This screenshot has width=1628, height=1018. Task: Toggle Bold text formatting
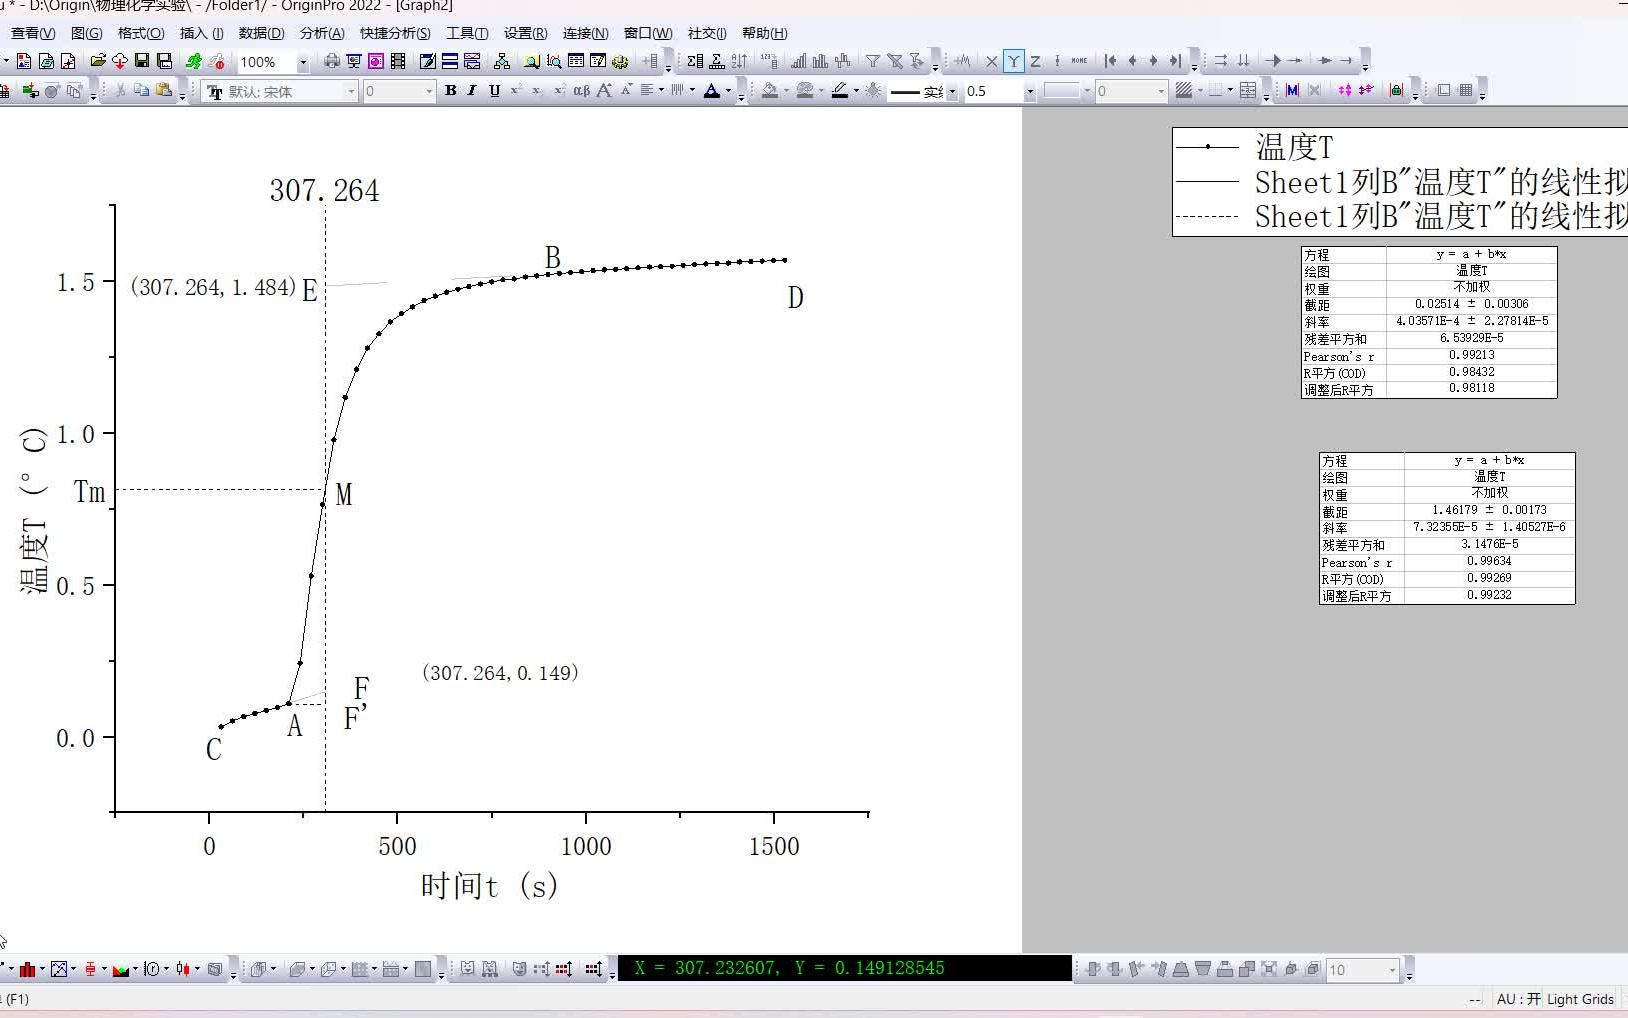pyautogui.click(x=450, y=91)
